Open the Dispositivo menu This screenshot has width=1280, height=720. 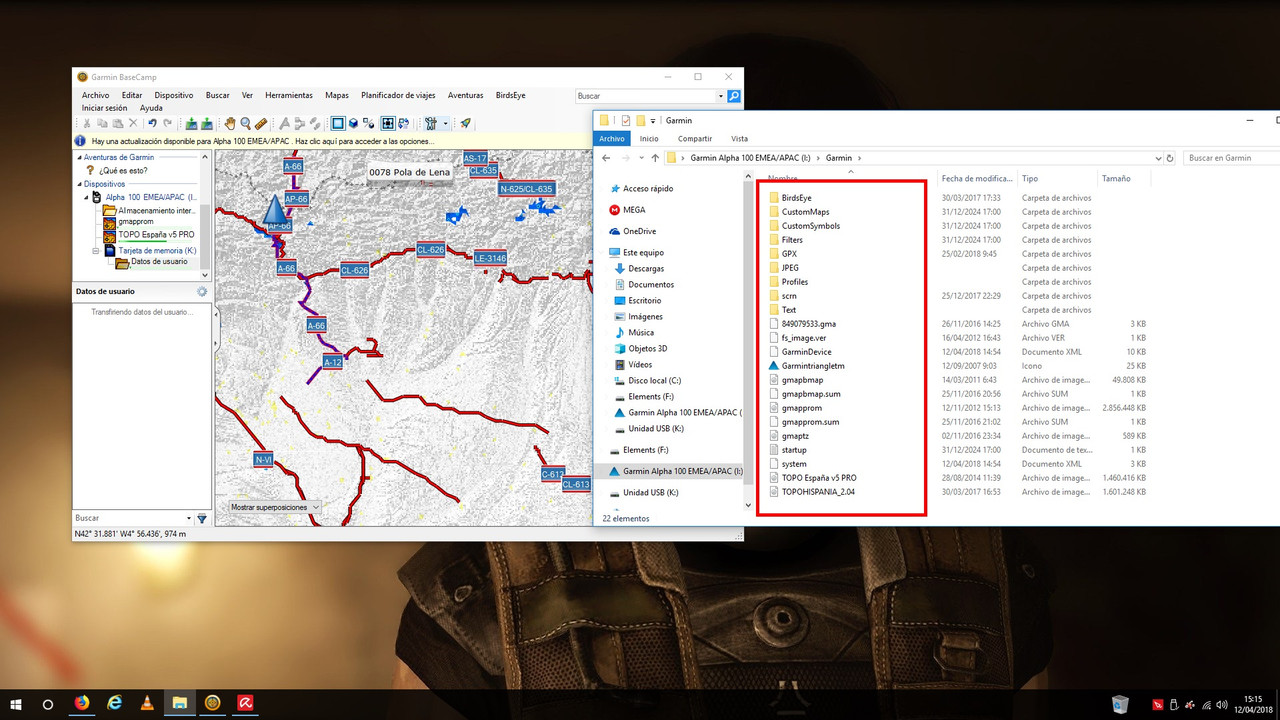(174, 95)
